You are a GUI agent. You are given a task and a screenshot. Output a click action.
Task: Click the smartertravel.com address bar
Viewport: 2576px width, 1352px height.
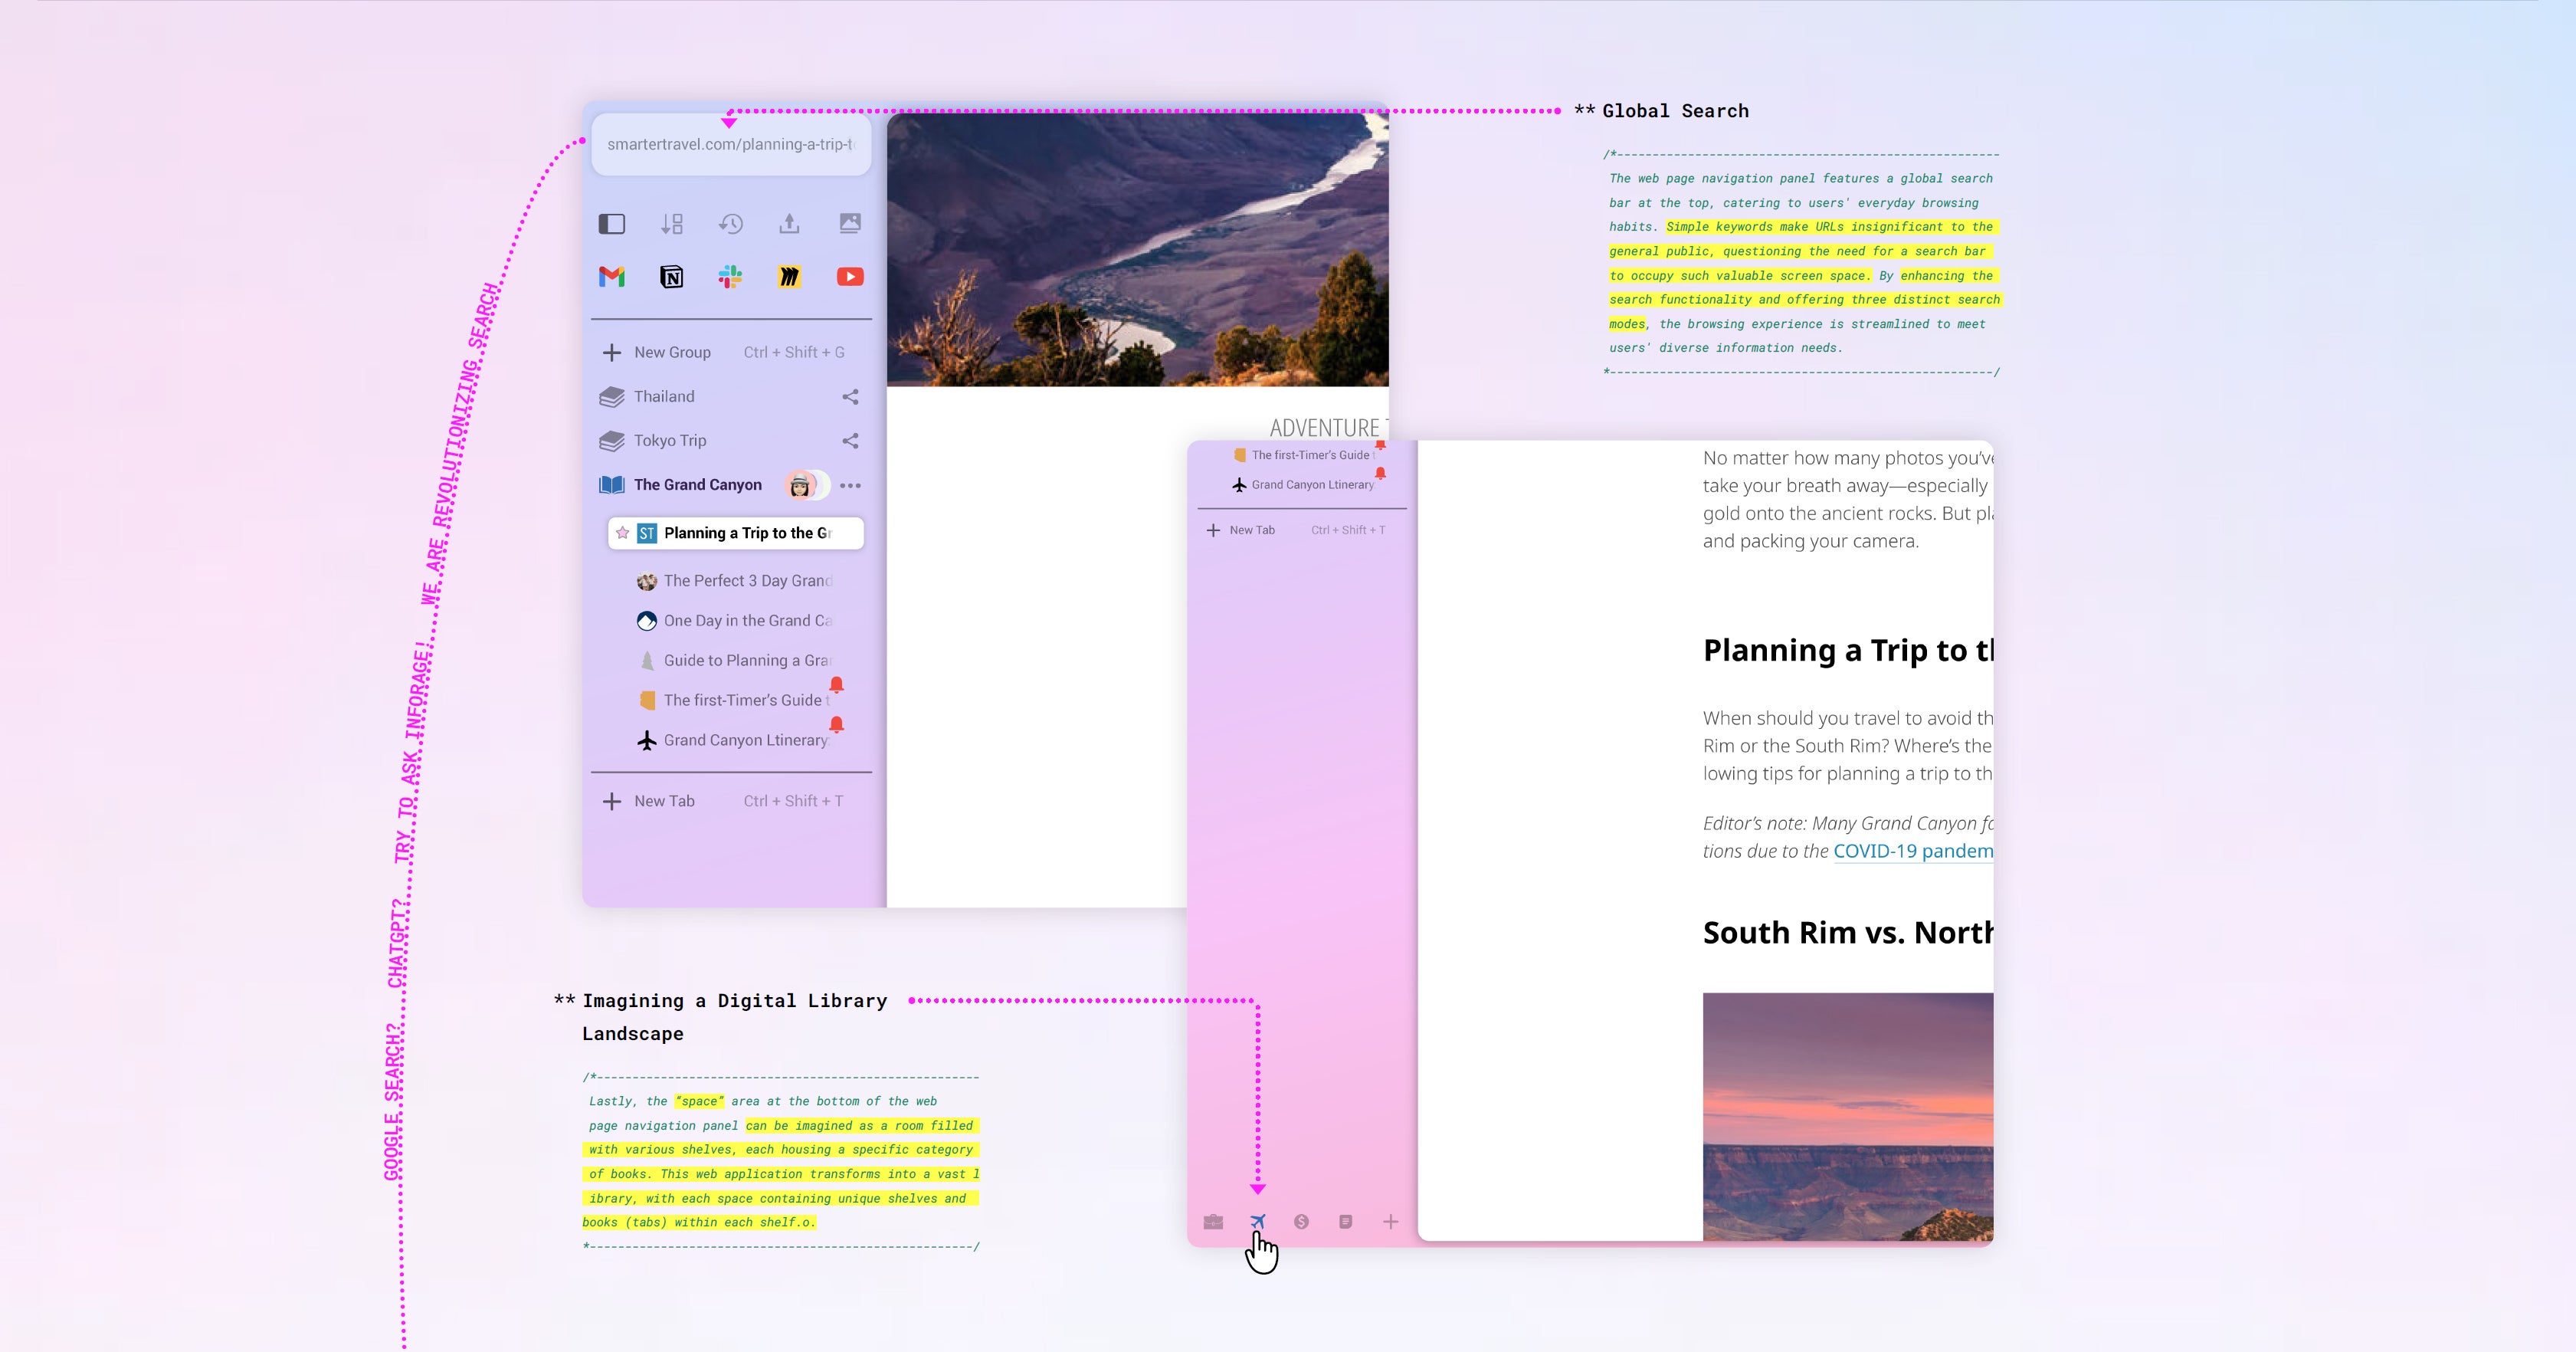point(732,144)
